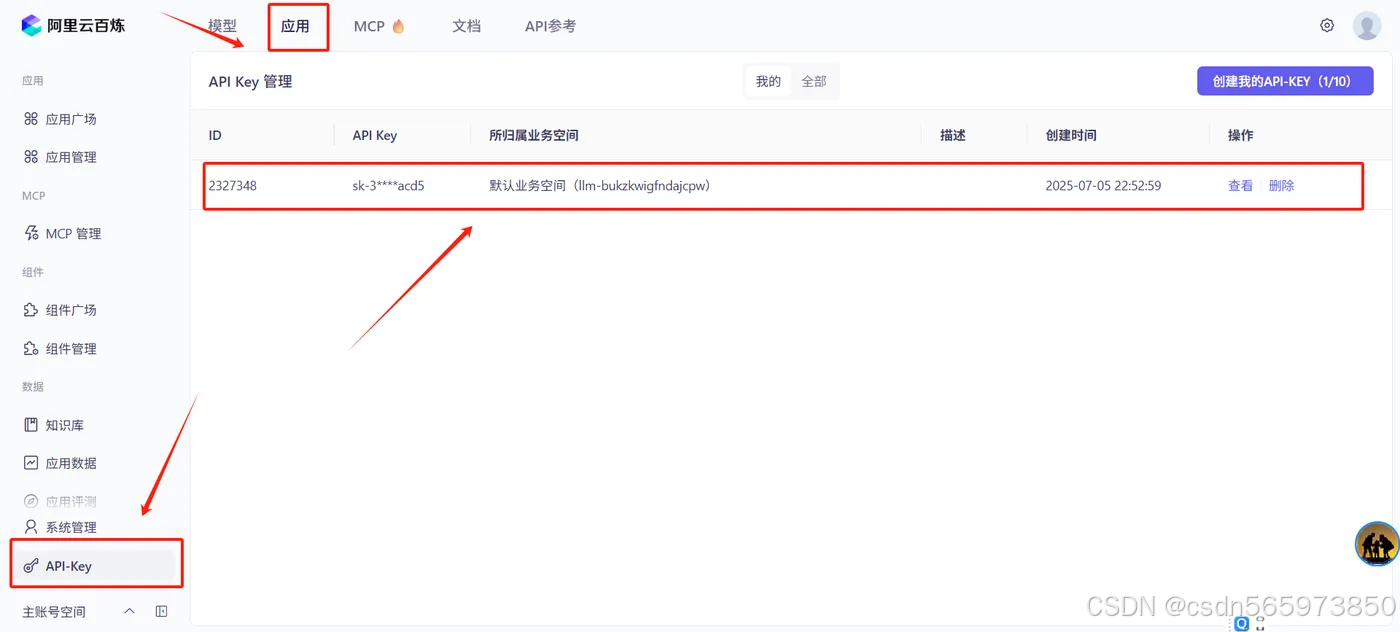Click 主账号空间 label

pyautogui.click(x=54, y=612)
